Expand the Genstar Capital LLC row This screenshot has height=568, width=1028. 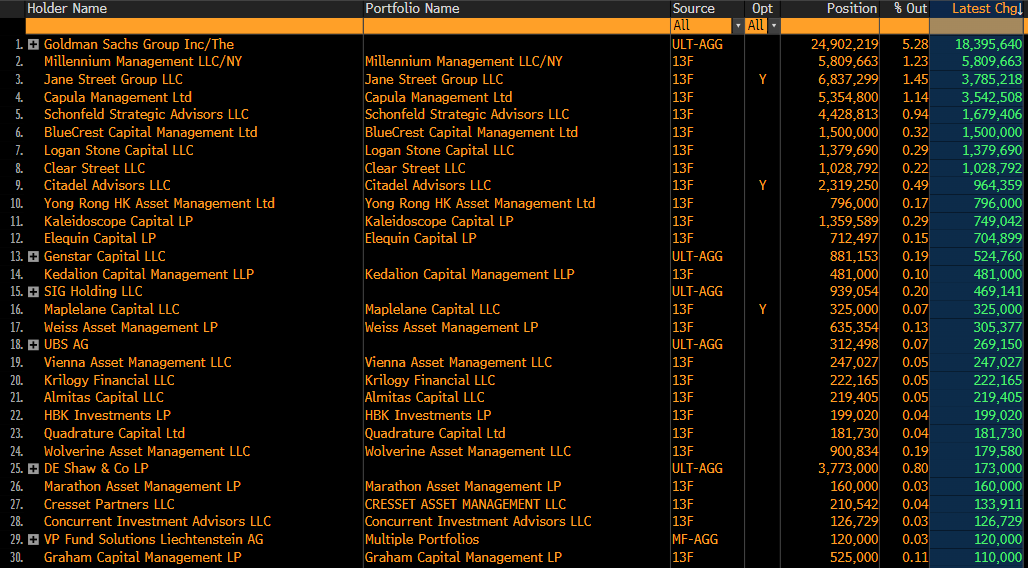tap(33, 256)
